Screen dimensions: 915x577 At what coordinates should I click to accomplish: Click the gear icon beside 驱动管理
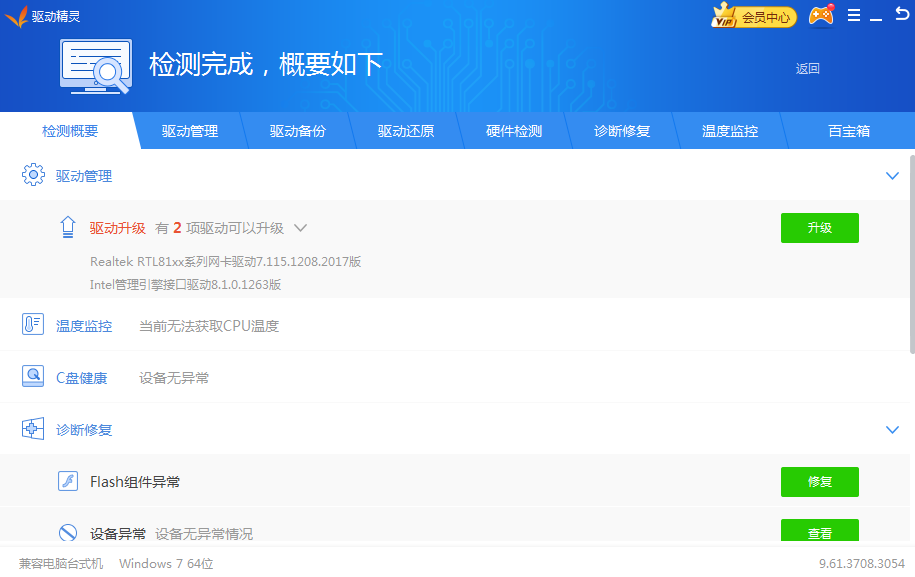point(33,175)
